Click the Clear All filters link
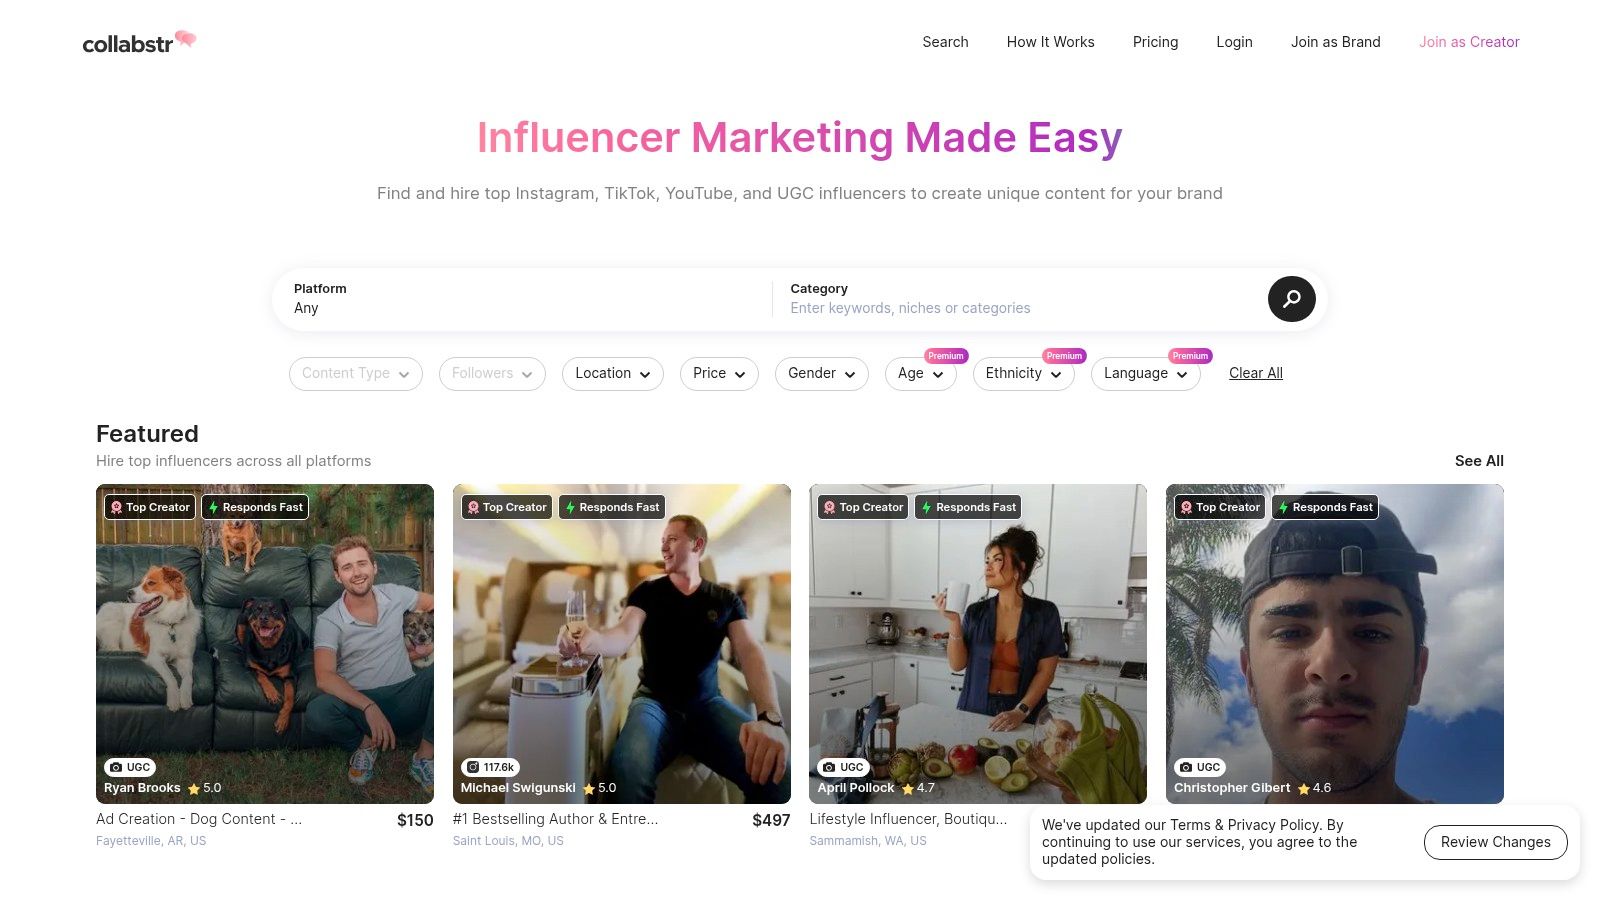This screenshot has width=1600, height=900. 1255,373
